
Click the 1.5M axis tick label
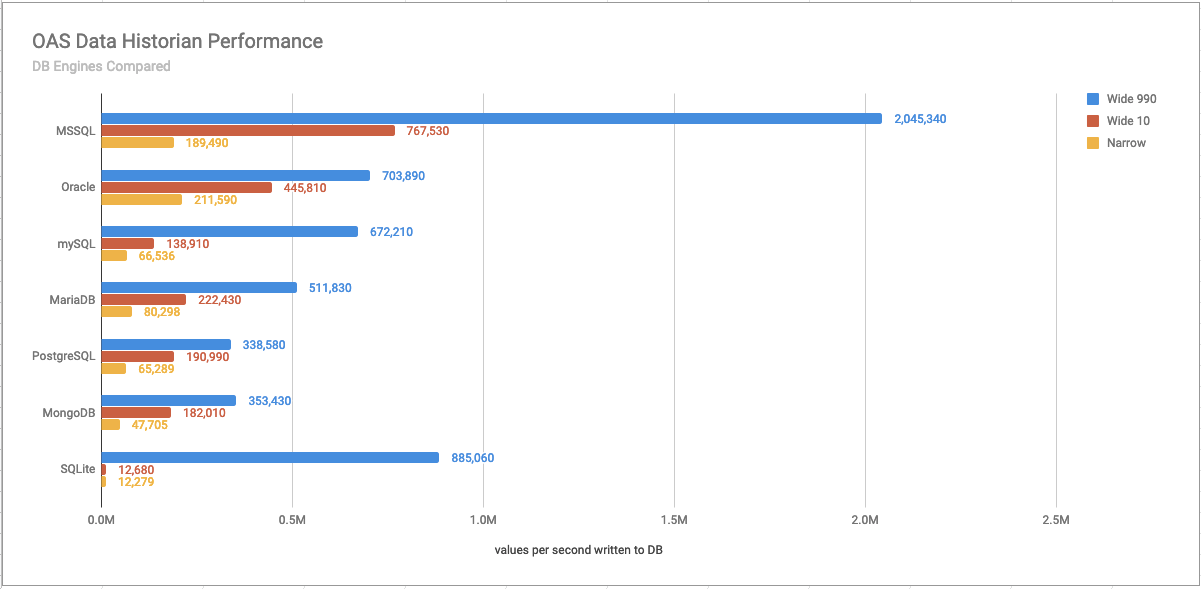coord(674,521)
